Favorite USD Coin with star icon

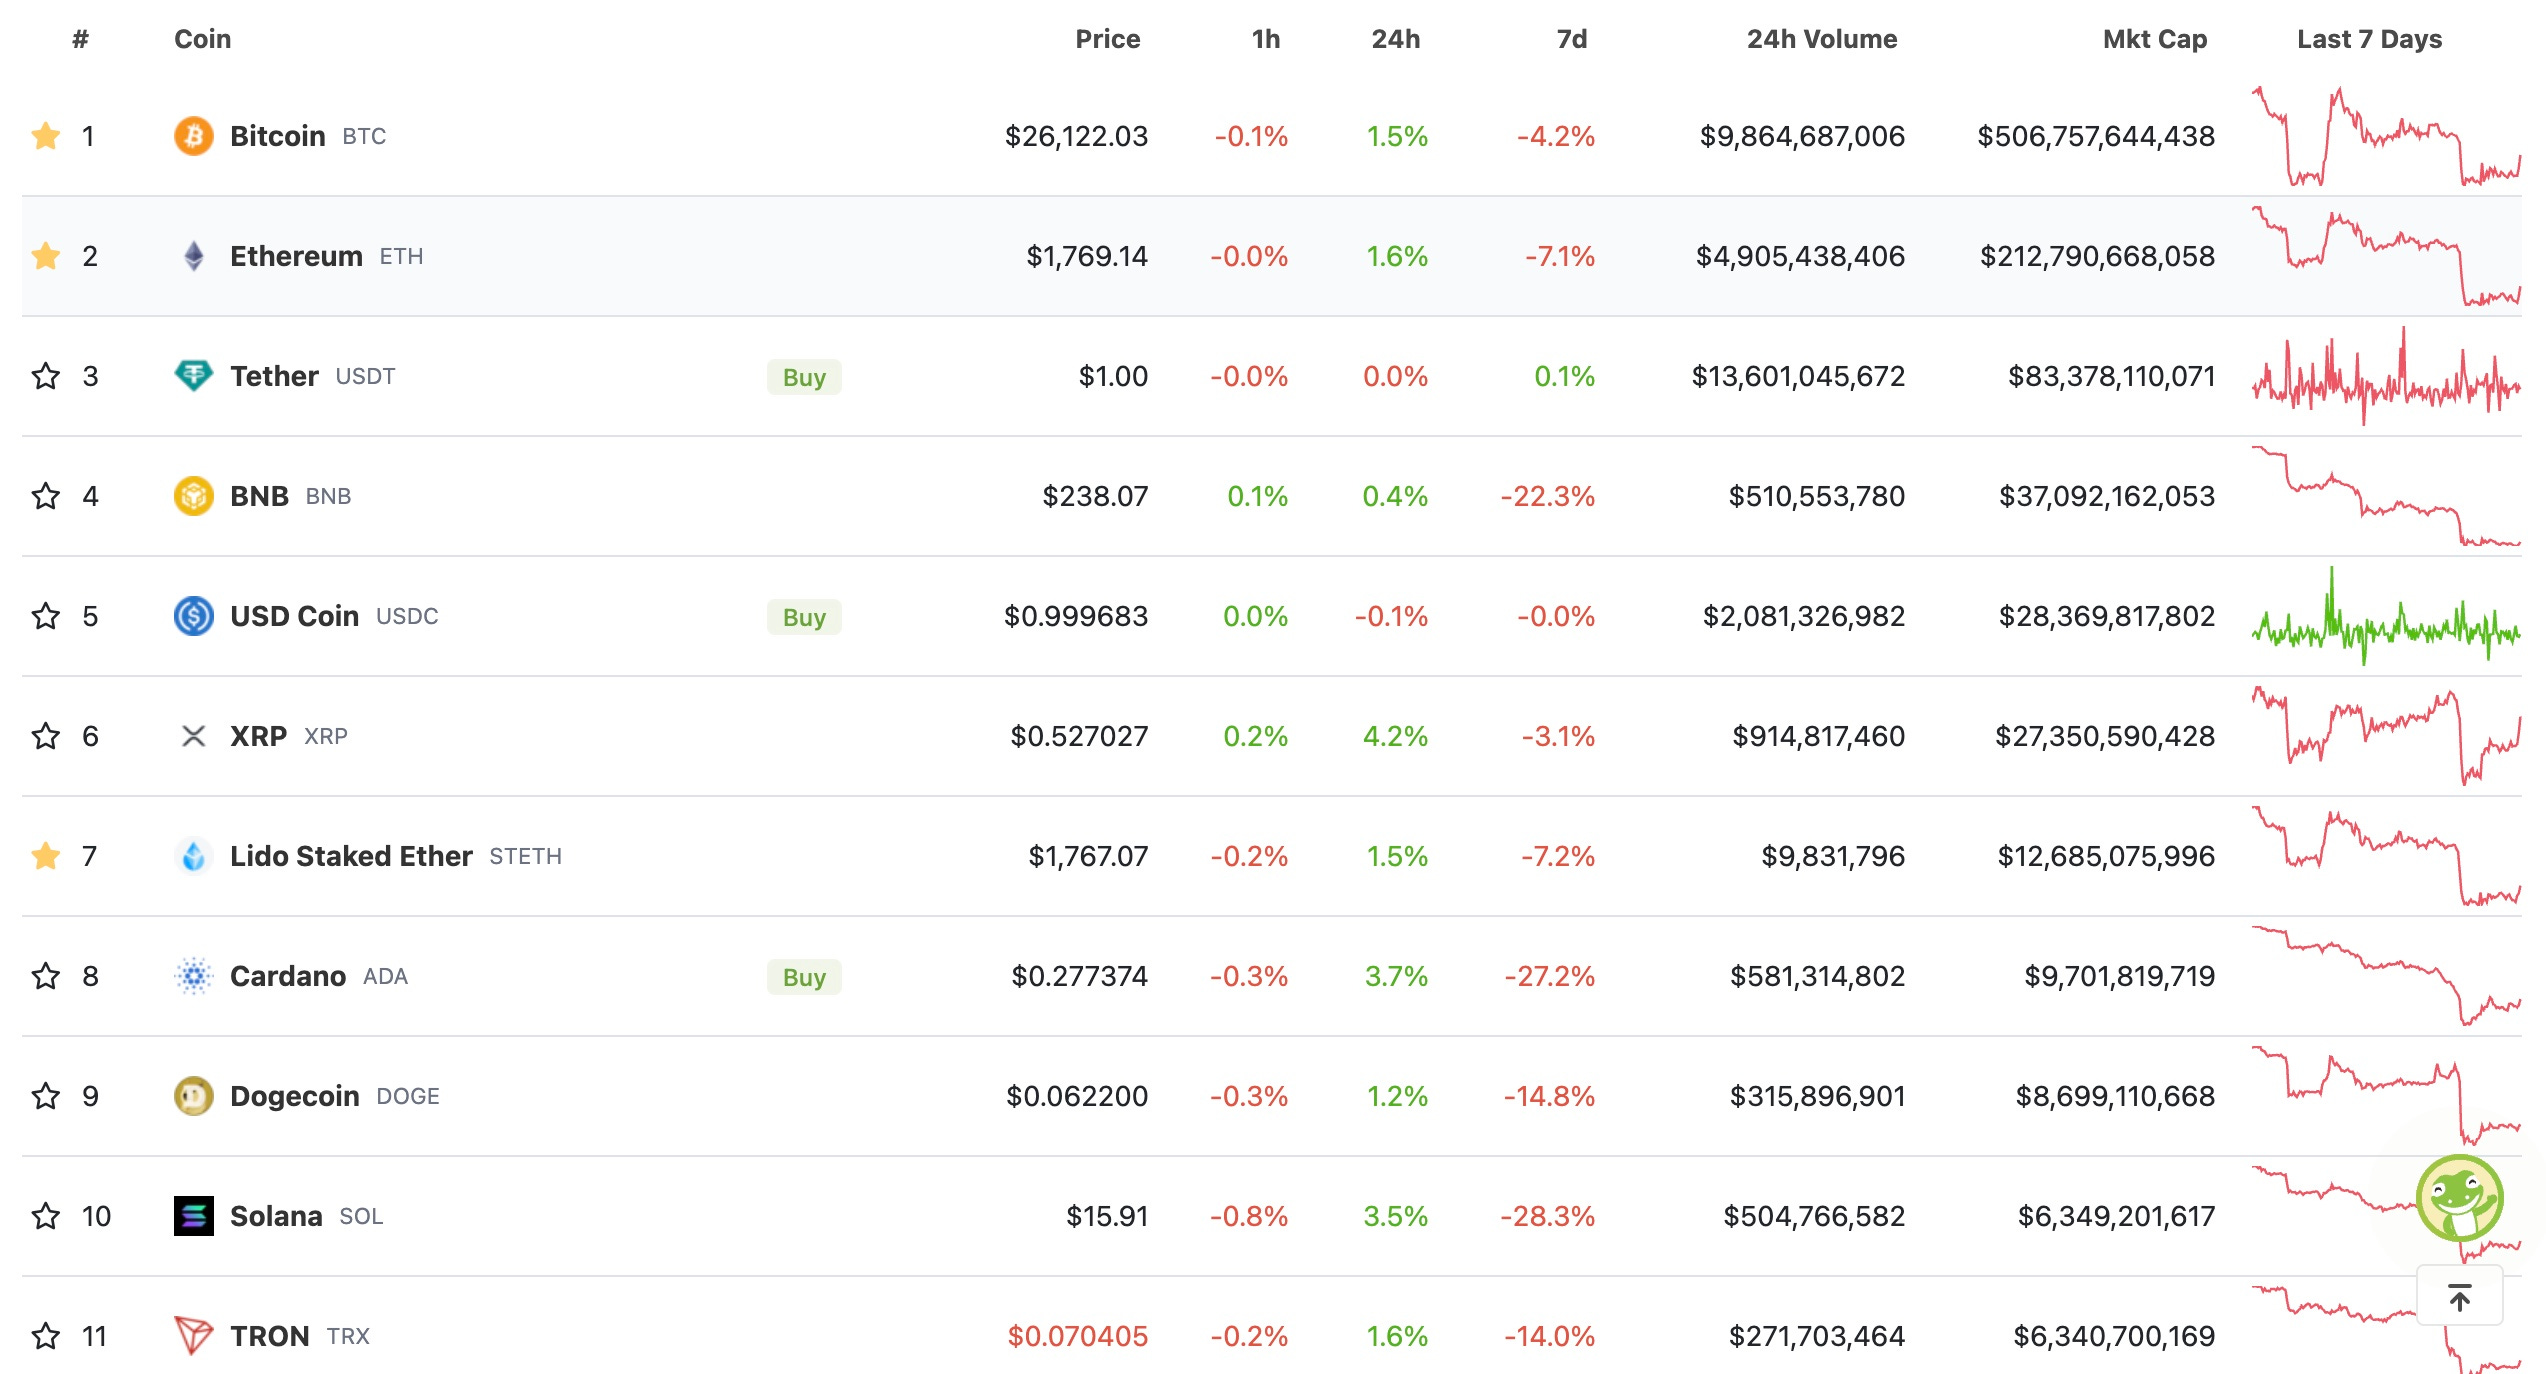pos(46,616)
